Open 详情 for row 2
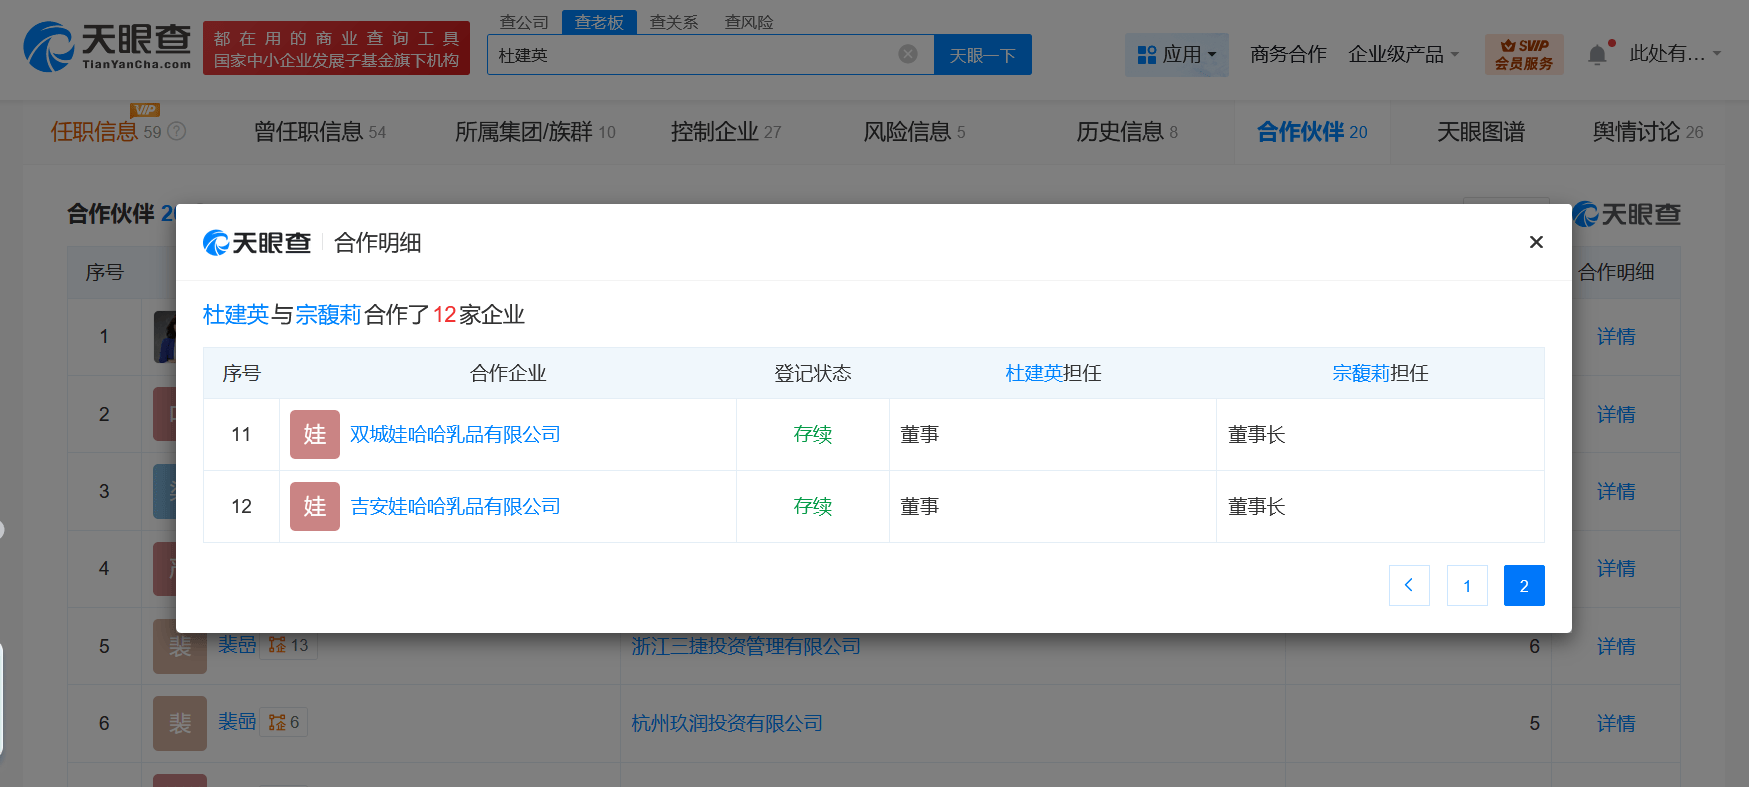 (1616, 414)
